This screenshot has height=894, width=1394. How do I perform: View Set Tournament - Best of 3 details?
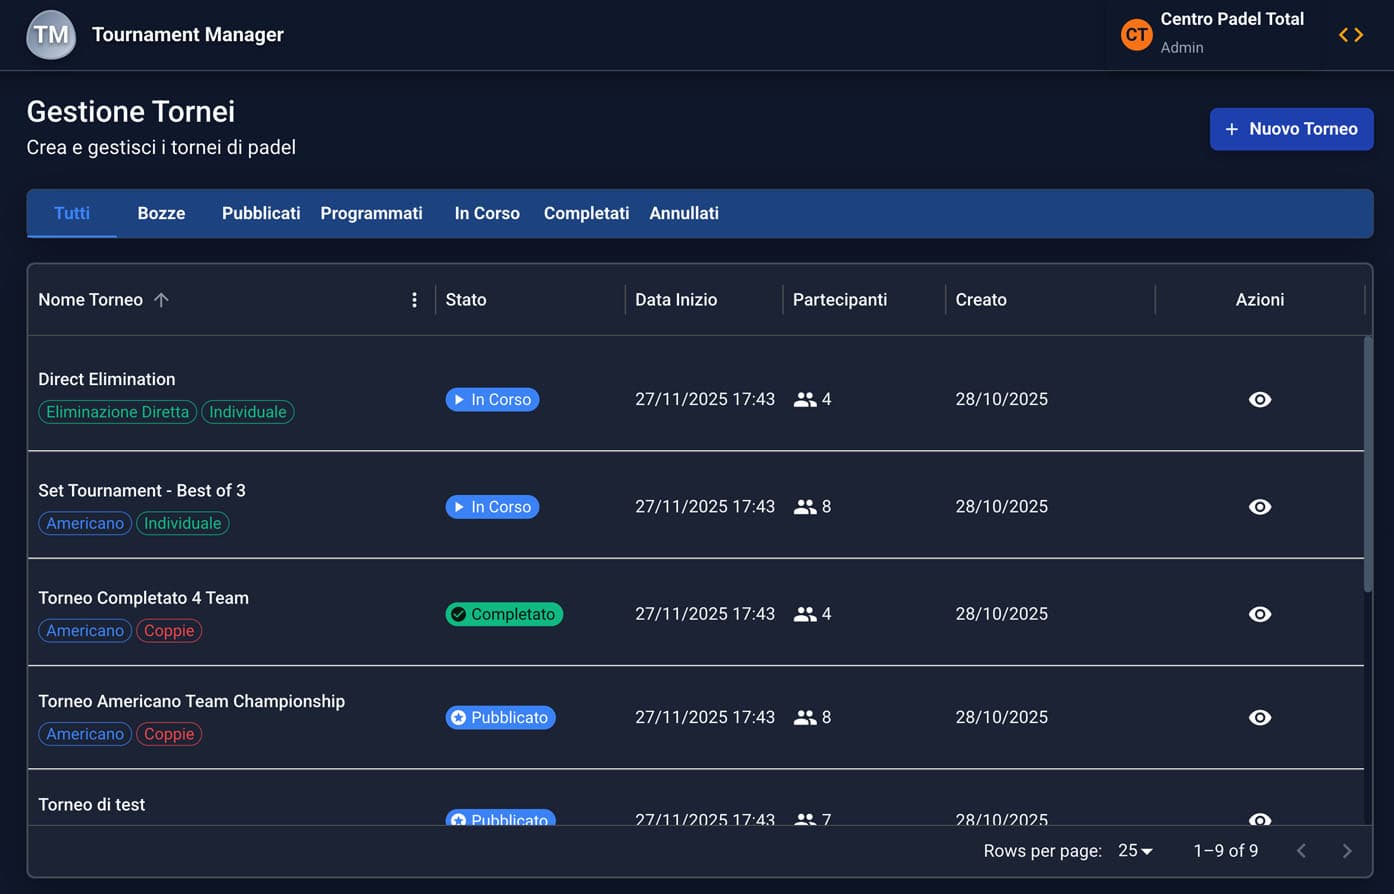(1259, 507)
